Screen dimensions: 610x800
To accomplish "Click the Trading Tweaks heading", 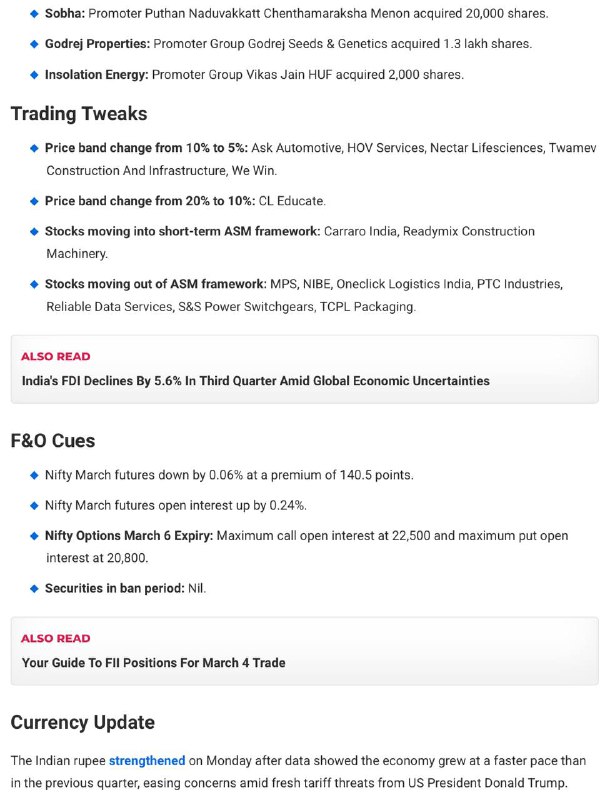I will (79, 114).
